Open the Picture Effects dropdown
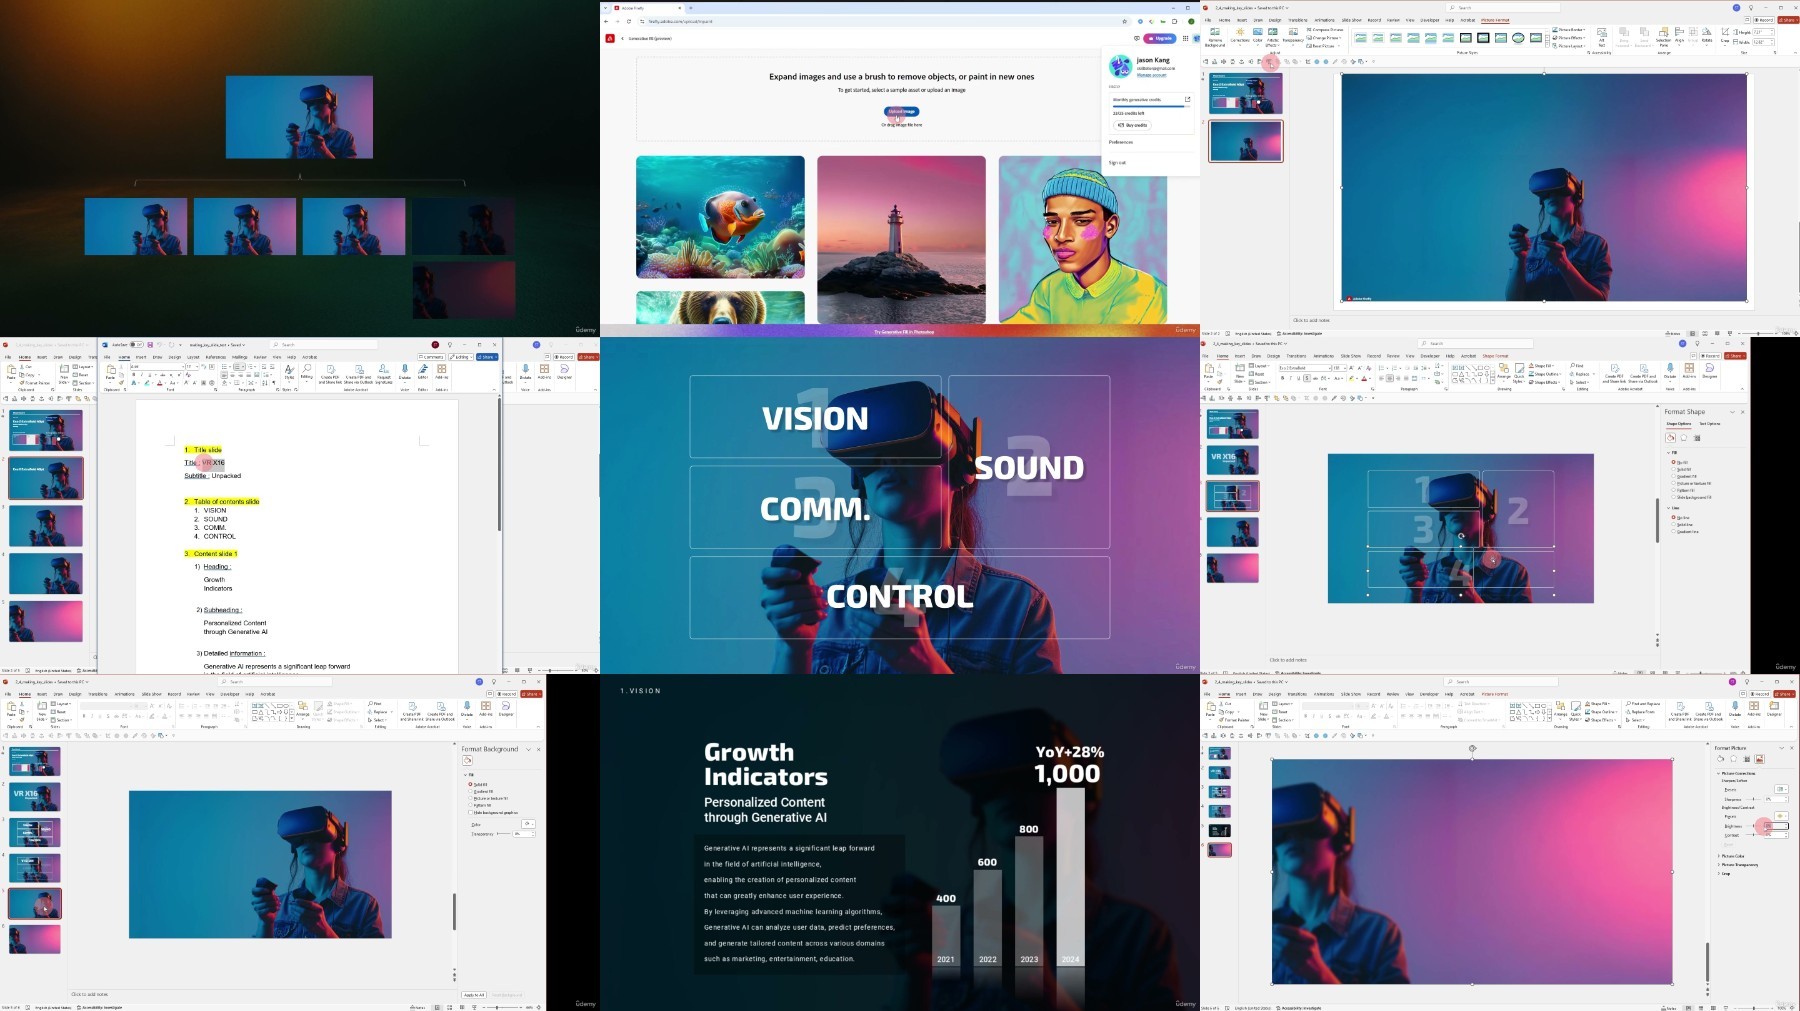This screenshot has width=1800, height=1011. tap(1571, 38)
